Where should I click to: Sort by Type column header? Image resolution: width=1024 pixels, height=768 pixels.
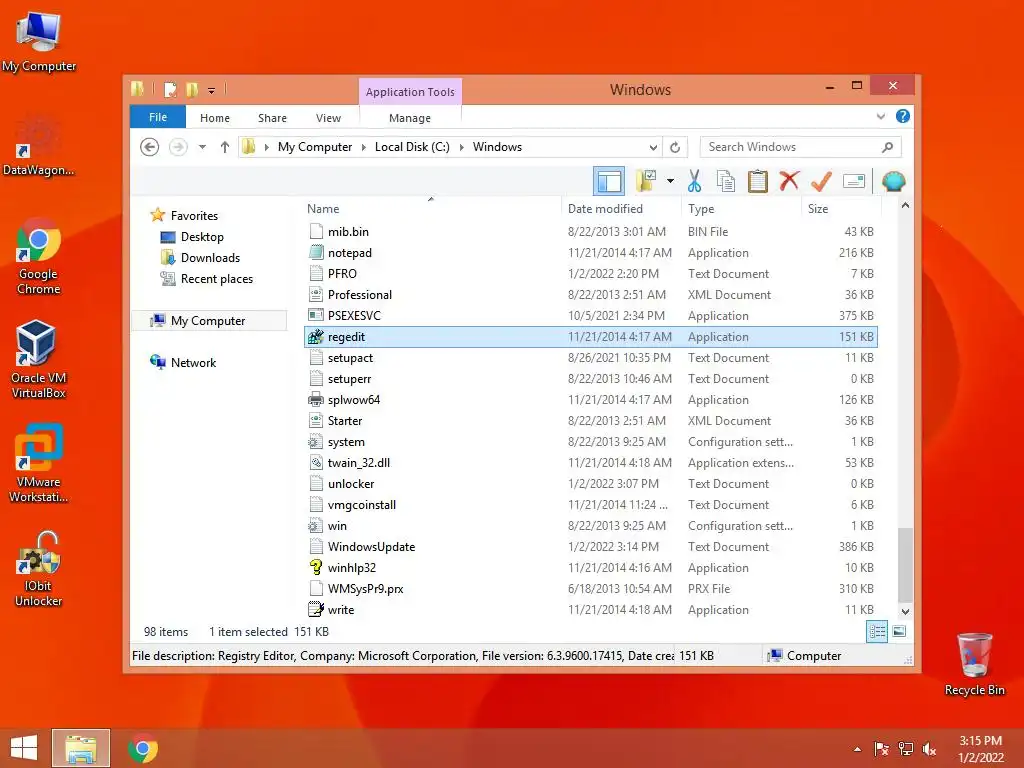[x=701, y=209]
